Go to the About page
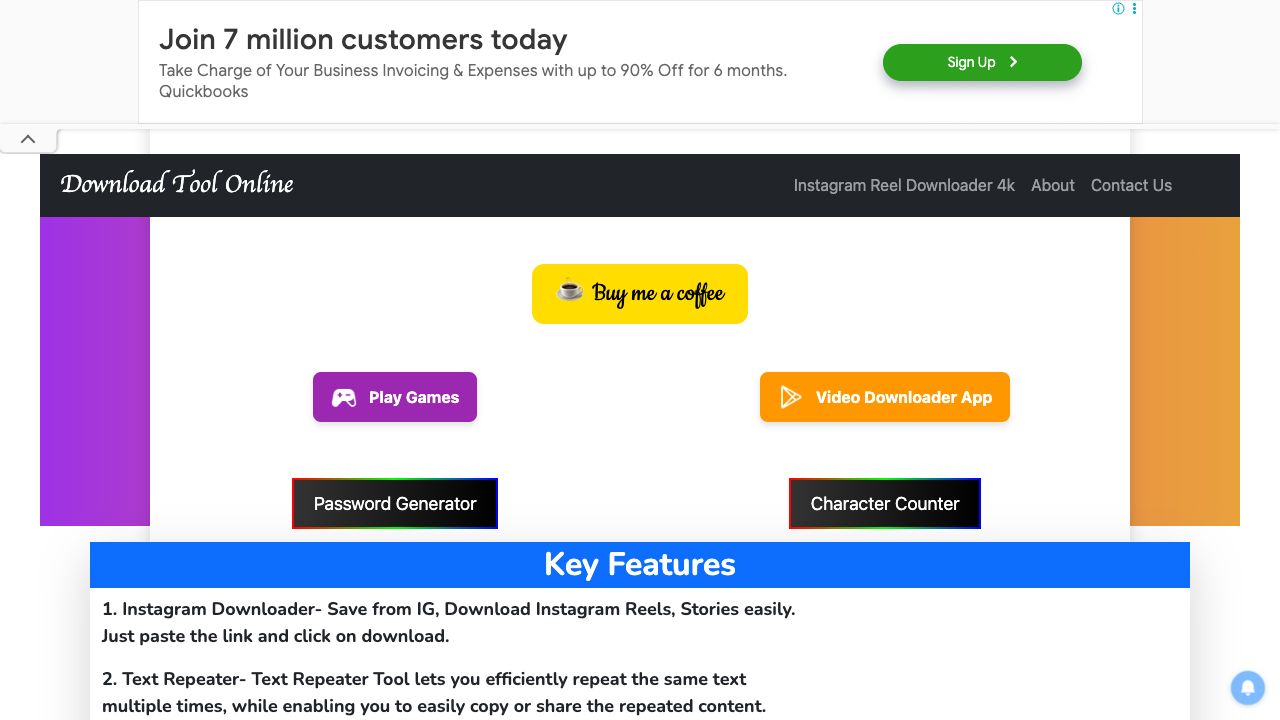The height and width of the screenshot is (720, 1280). coord(1052,185)
